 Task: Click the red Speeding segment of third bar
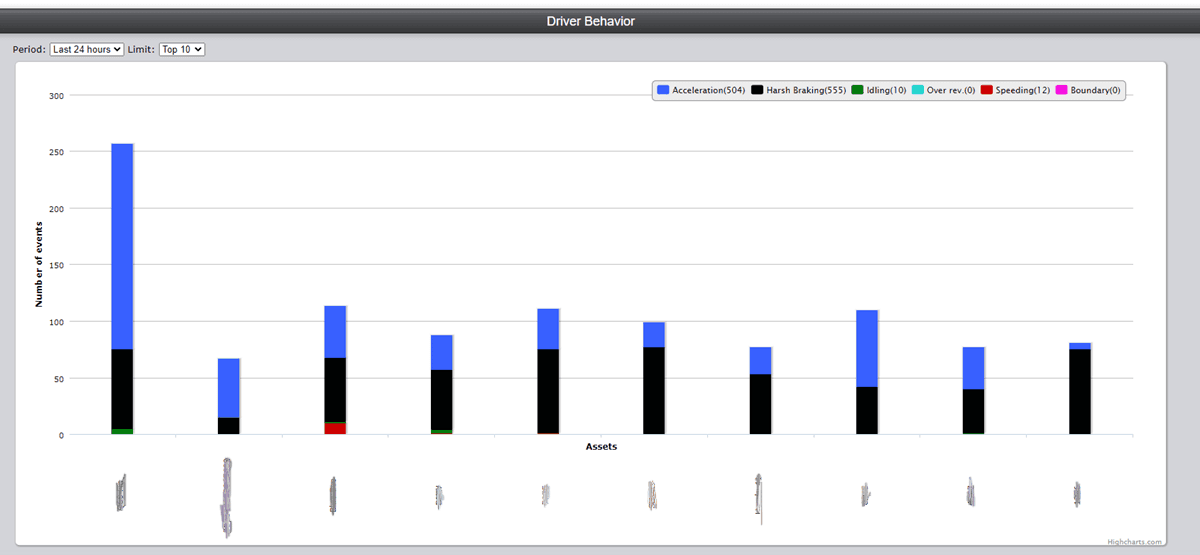(x=335, y=428)
